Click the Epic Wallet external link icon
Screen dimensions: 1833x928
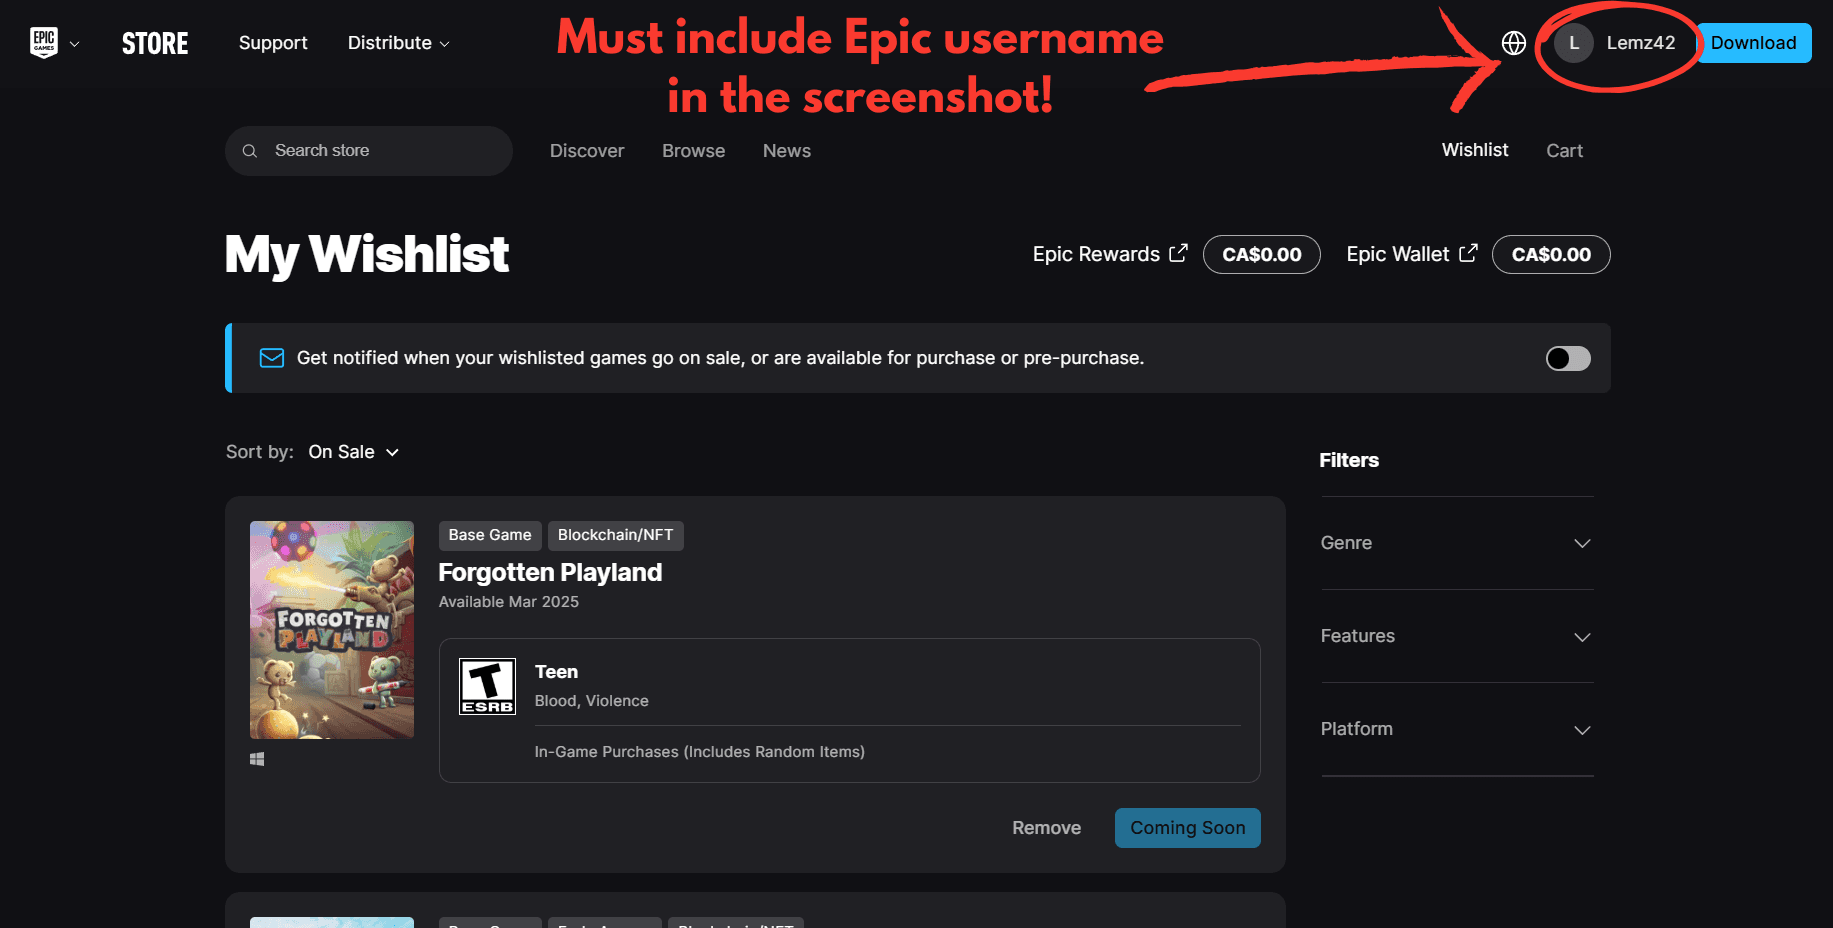(x=1467, y=253)
